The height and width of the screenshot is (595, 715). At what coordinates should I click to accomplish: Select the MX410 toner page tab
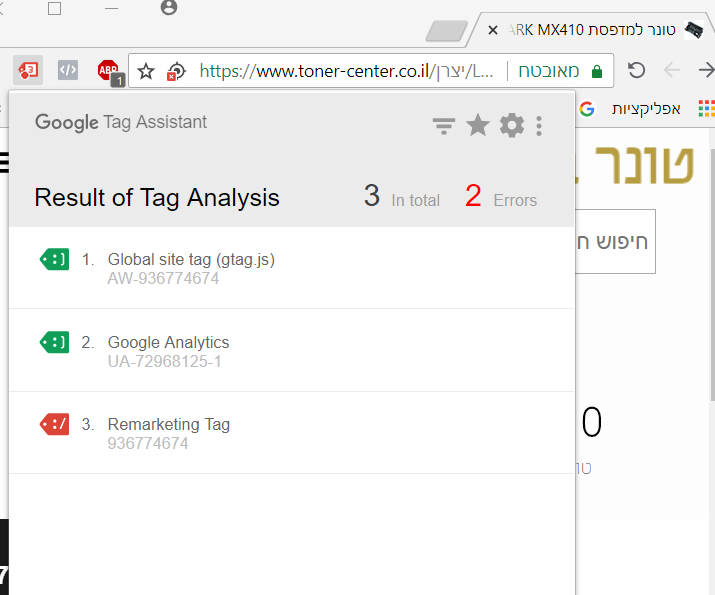coord(593,30)
